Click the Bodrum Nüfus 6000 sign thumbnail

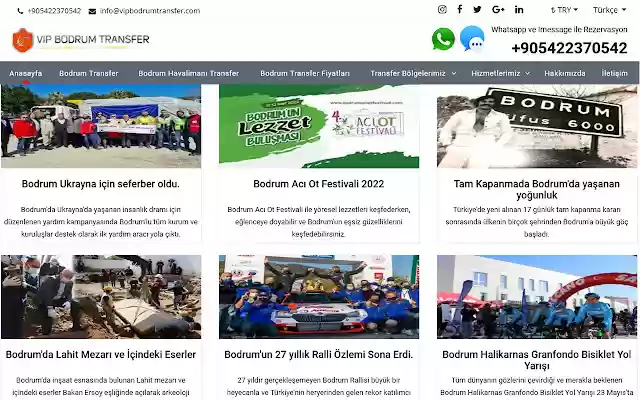tap(537, 126)
